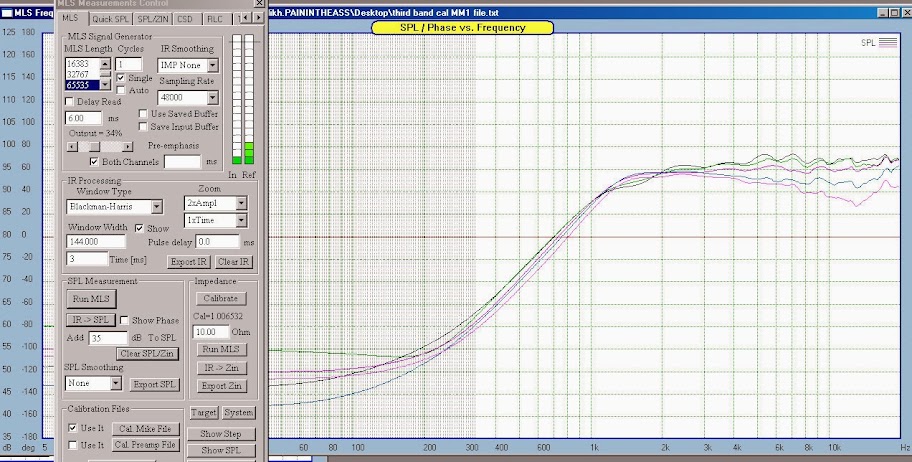Expand the Blackman-Harris window type dropdown
Viewport: 912px width, 462px height.
156,207
